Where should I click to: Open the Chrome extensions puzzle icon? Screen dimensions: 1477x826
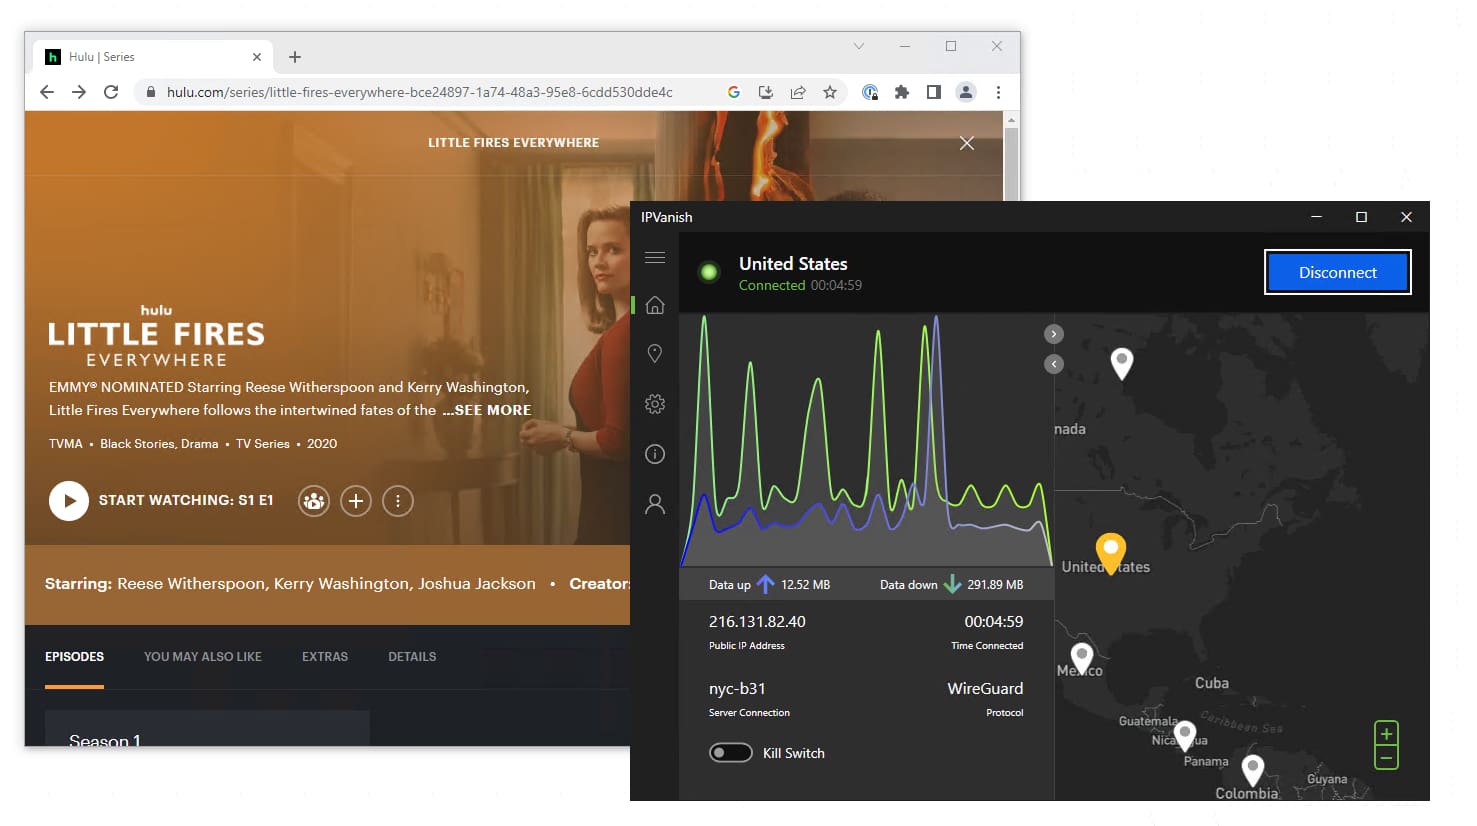901,91
